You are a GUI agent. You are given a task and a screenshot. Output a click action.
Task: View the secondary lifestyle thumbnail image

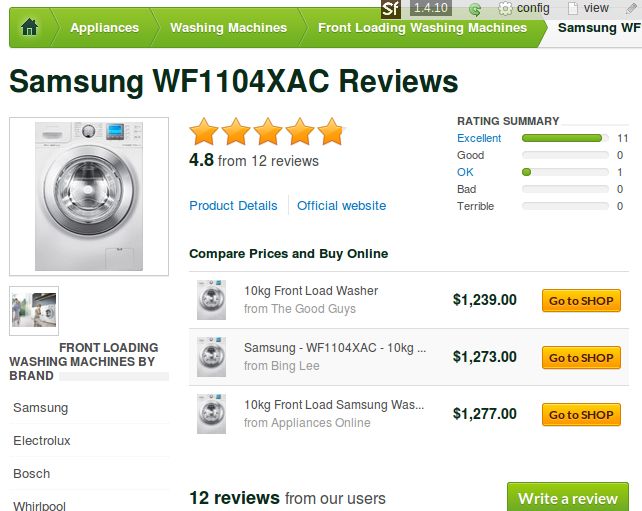(34, 311)
